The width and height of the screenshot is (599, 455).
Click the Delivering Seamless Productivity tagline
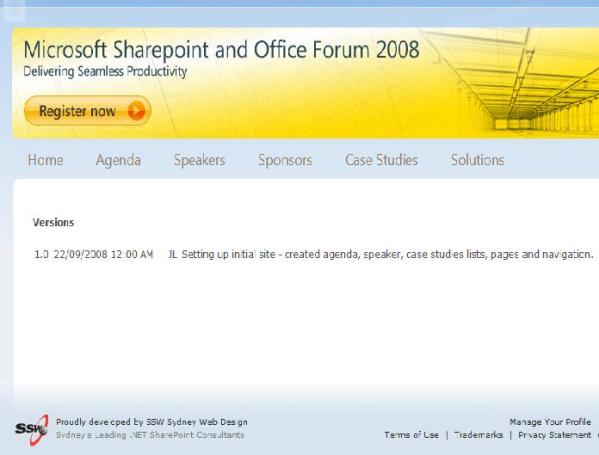click(x=105, y=71)
